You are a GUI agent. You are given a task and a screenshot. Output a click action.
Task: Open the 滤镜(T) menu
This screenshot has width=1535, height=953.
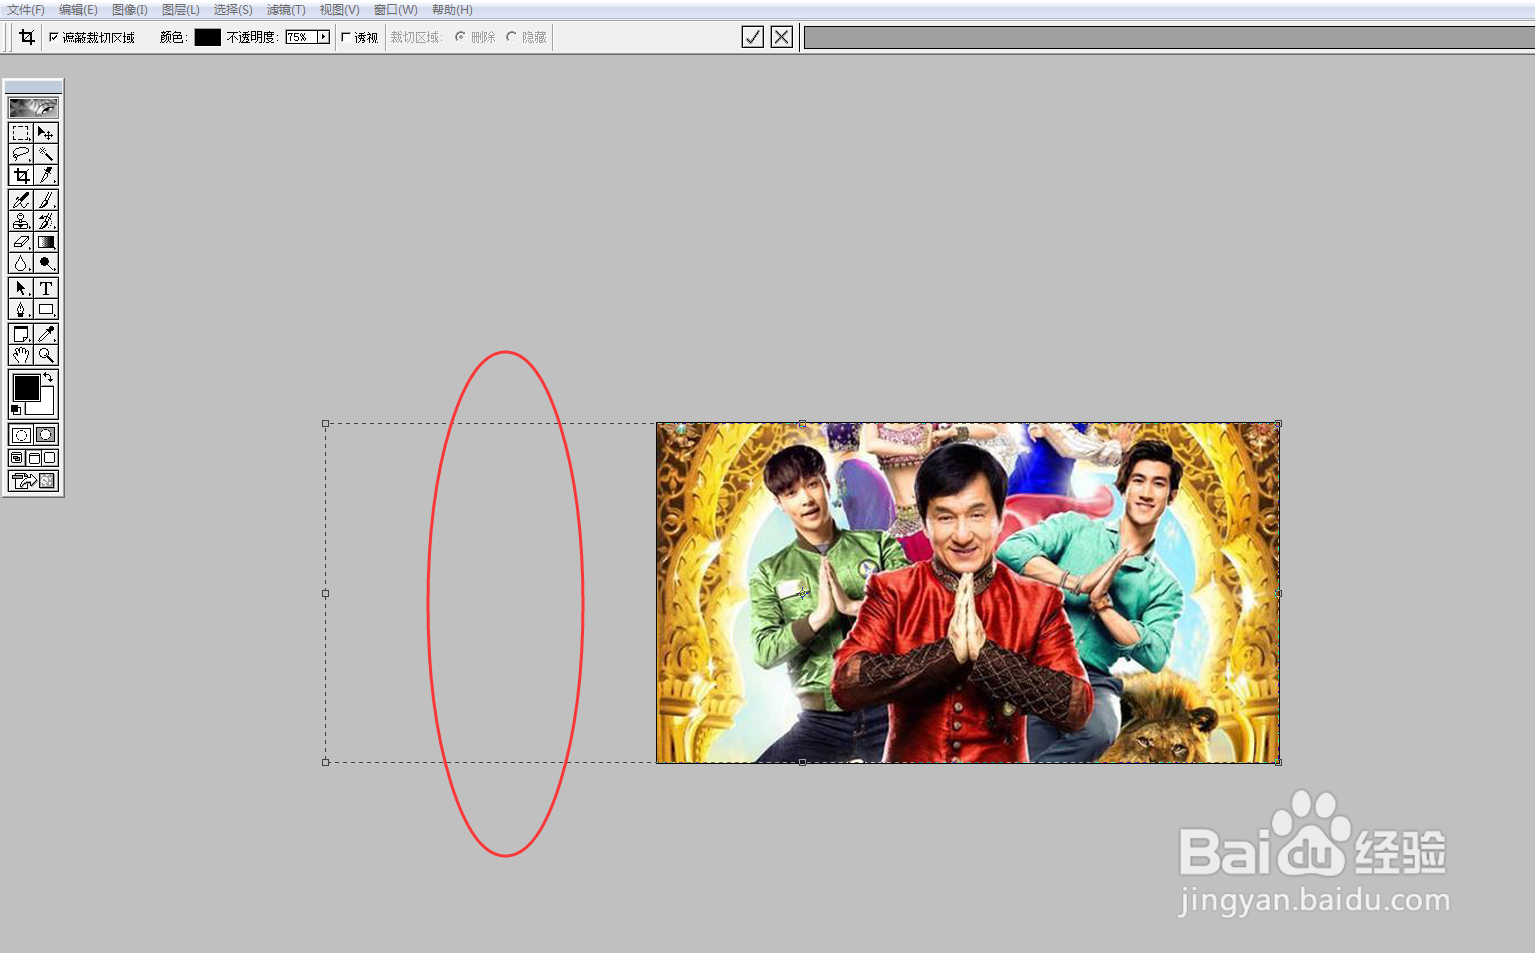coord(286,10)
